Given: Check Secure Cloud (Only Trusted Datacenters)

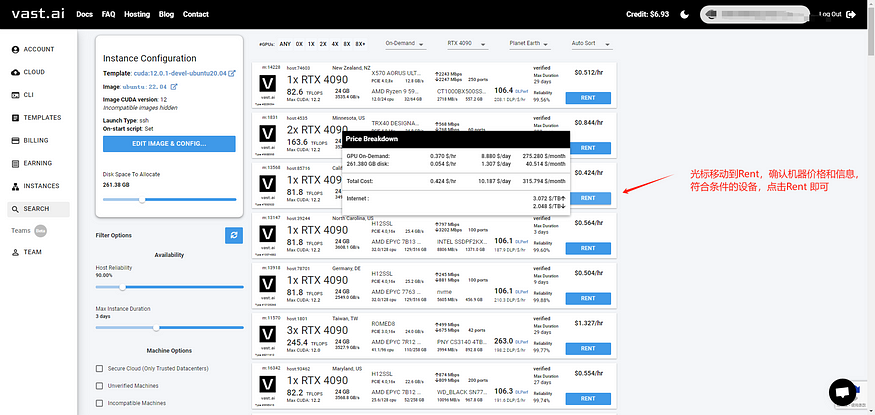Looking at the screenshot, I should click(x=99, y=369).
